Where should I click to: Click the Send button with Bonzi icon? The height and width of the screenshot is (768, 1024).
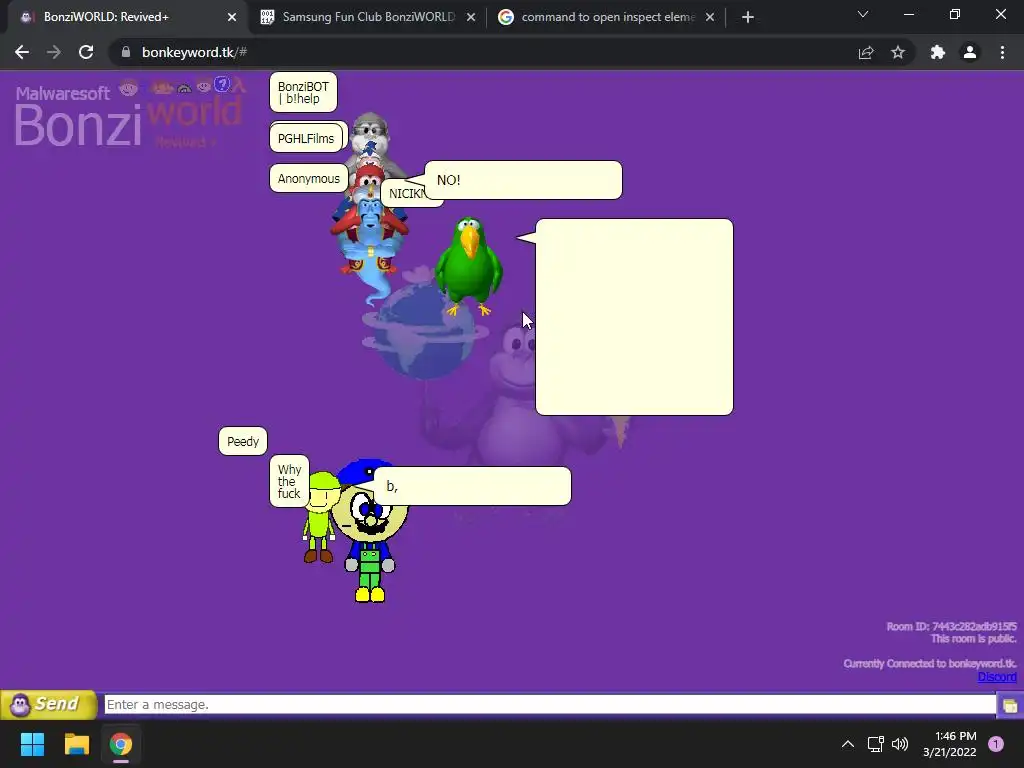click(48, 705)
